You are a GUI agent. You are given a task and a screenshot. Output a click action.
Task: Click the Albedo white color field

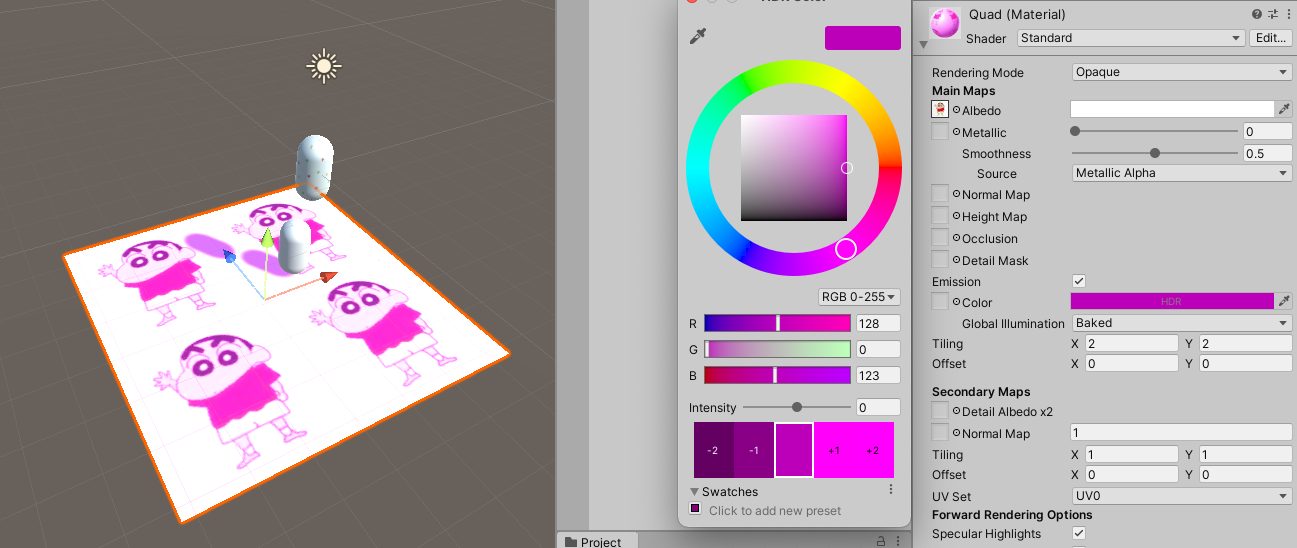click(1172, 110)
